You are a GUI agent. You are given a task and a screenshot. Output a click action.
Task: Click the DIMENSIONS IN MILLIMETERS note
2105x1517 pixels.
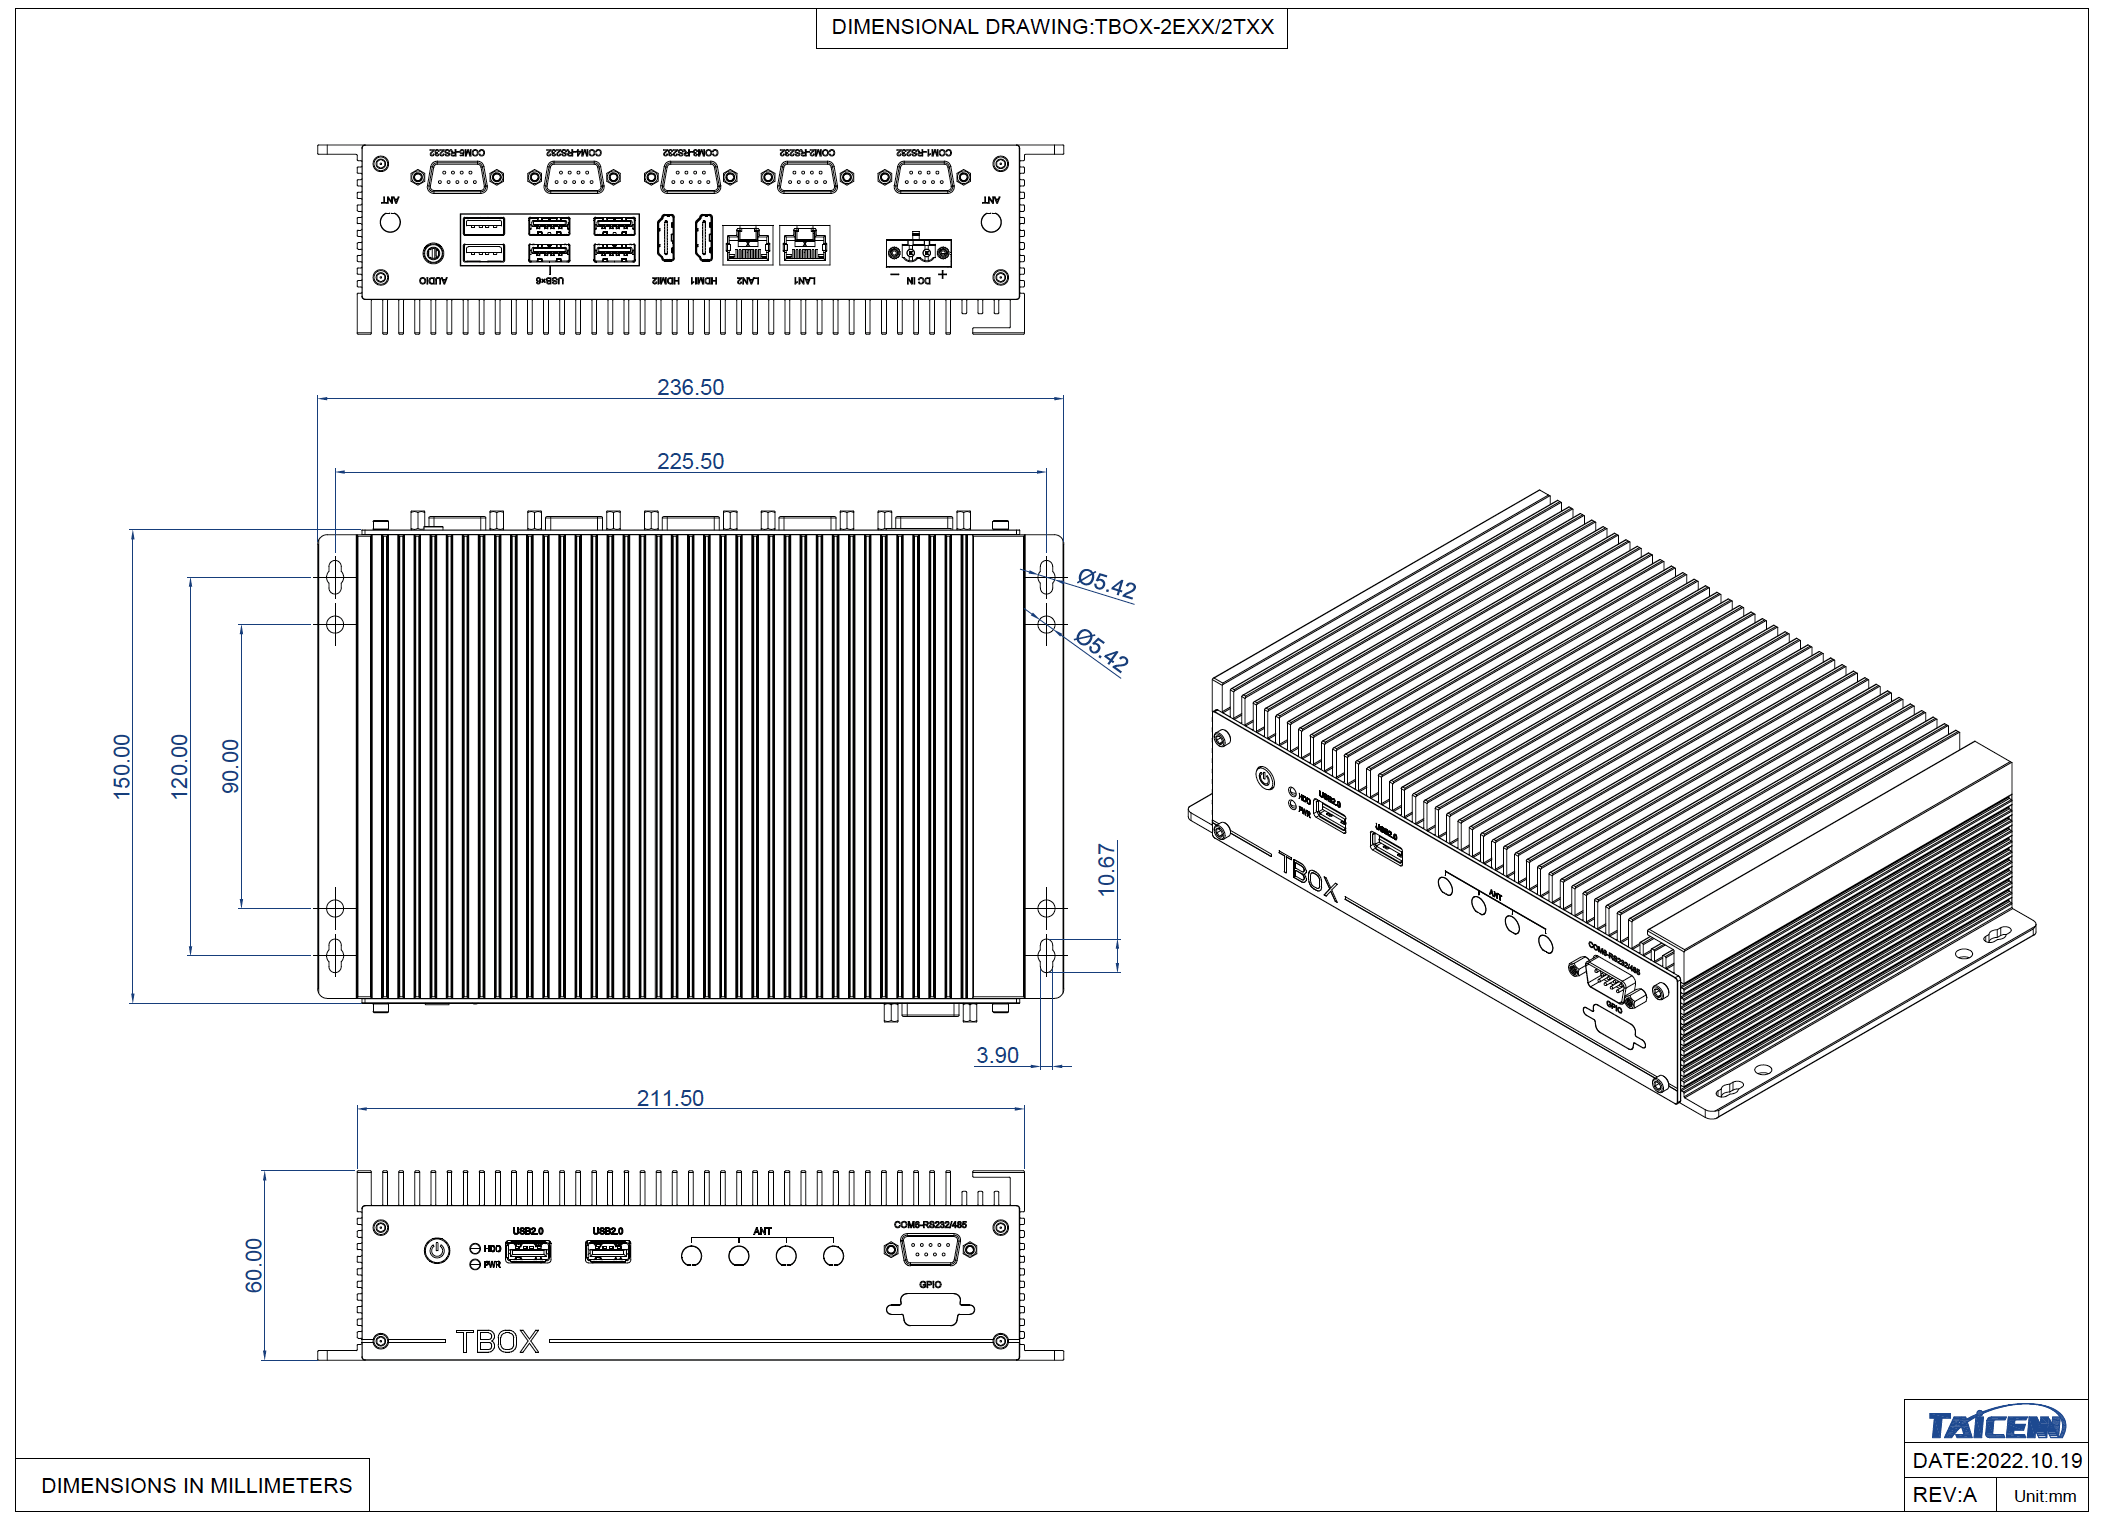196,1486
